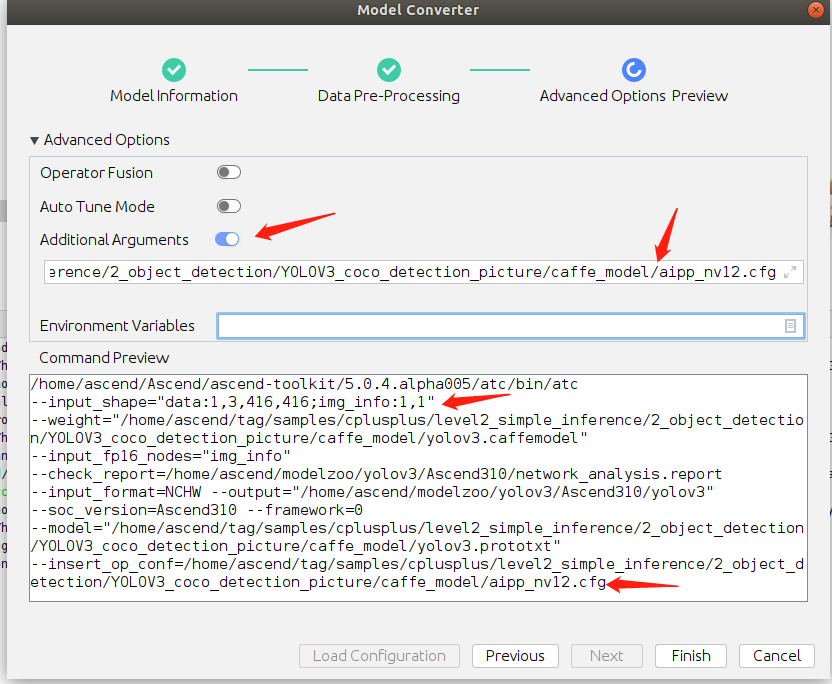
Task: Click the --input_format=NCHW text
Action: point(116,492)
